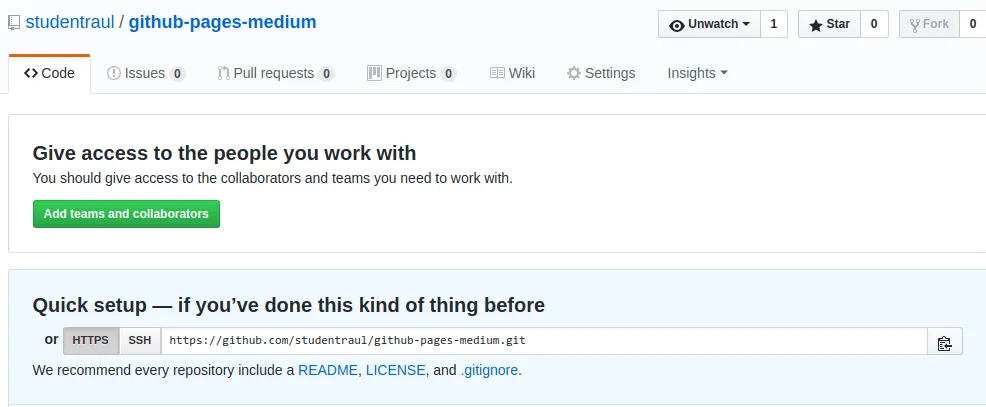Open the Wiki tab

coord(512,74)
